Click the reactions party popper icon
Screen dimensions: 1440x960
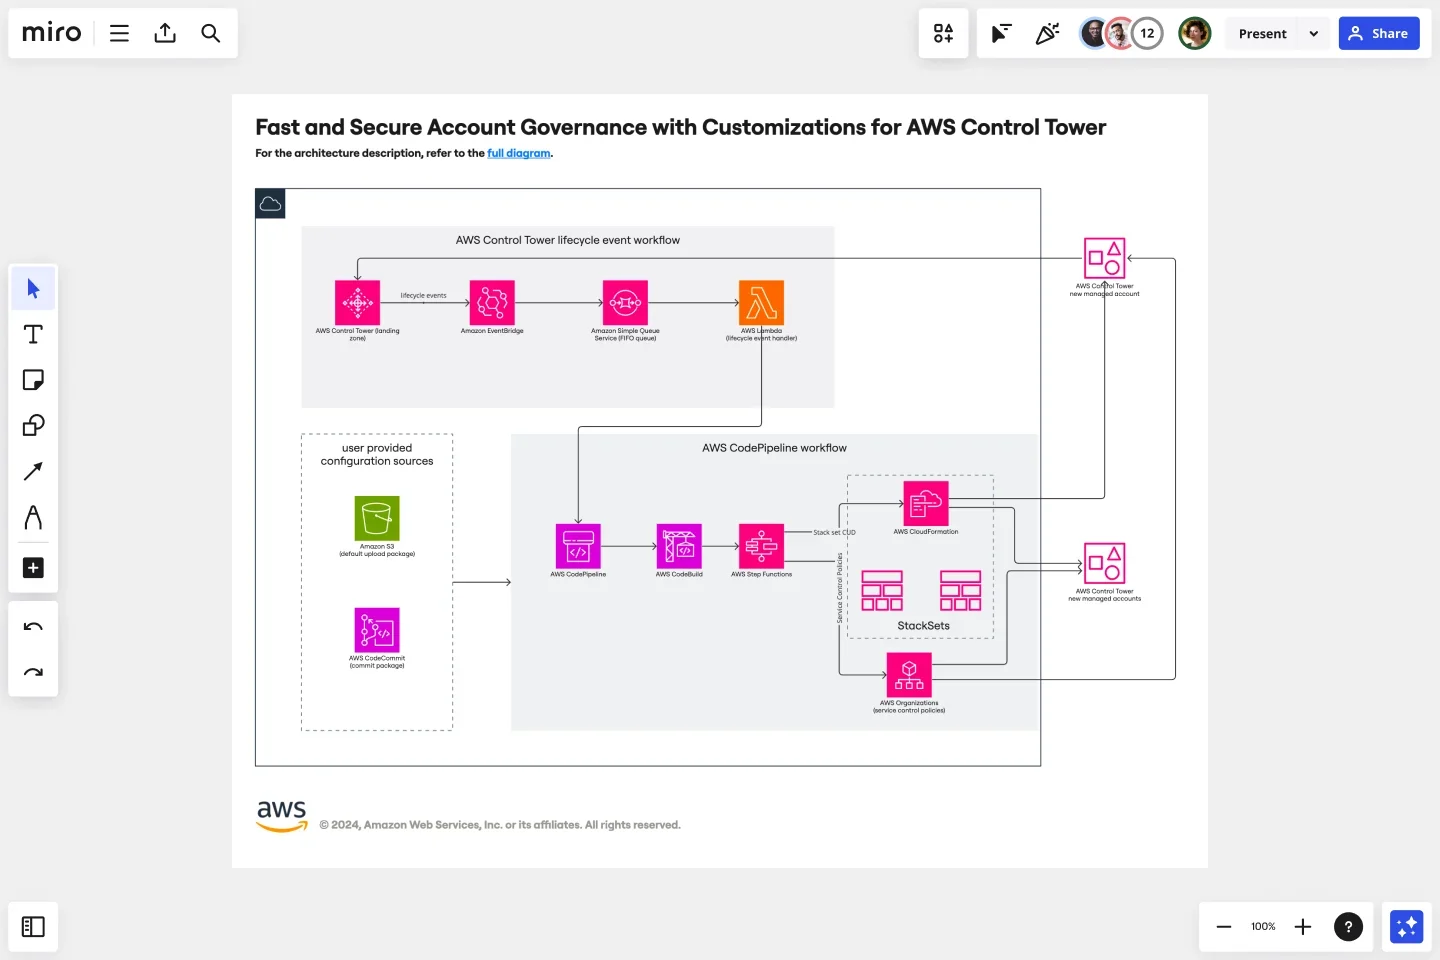[x=1047, y=33]
